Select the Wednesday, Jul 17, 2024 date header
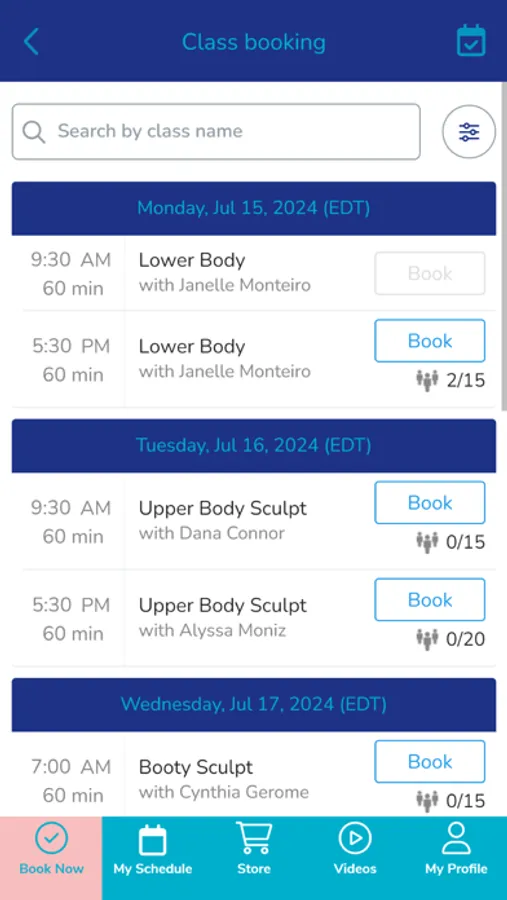 254,704
